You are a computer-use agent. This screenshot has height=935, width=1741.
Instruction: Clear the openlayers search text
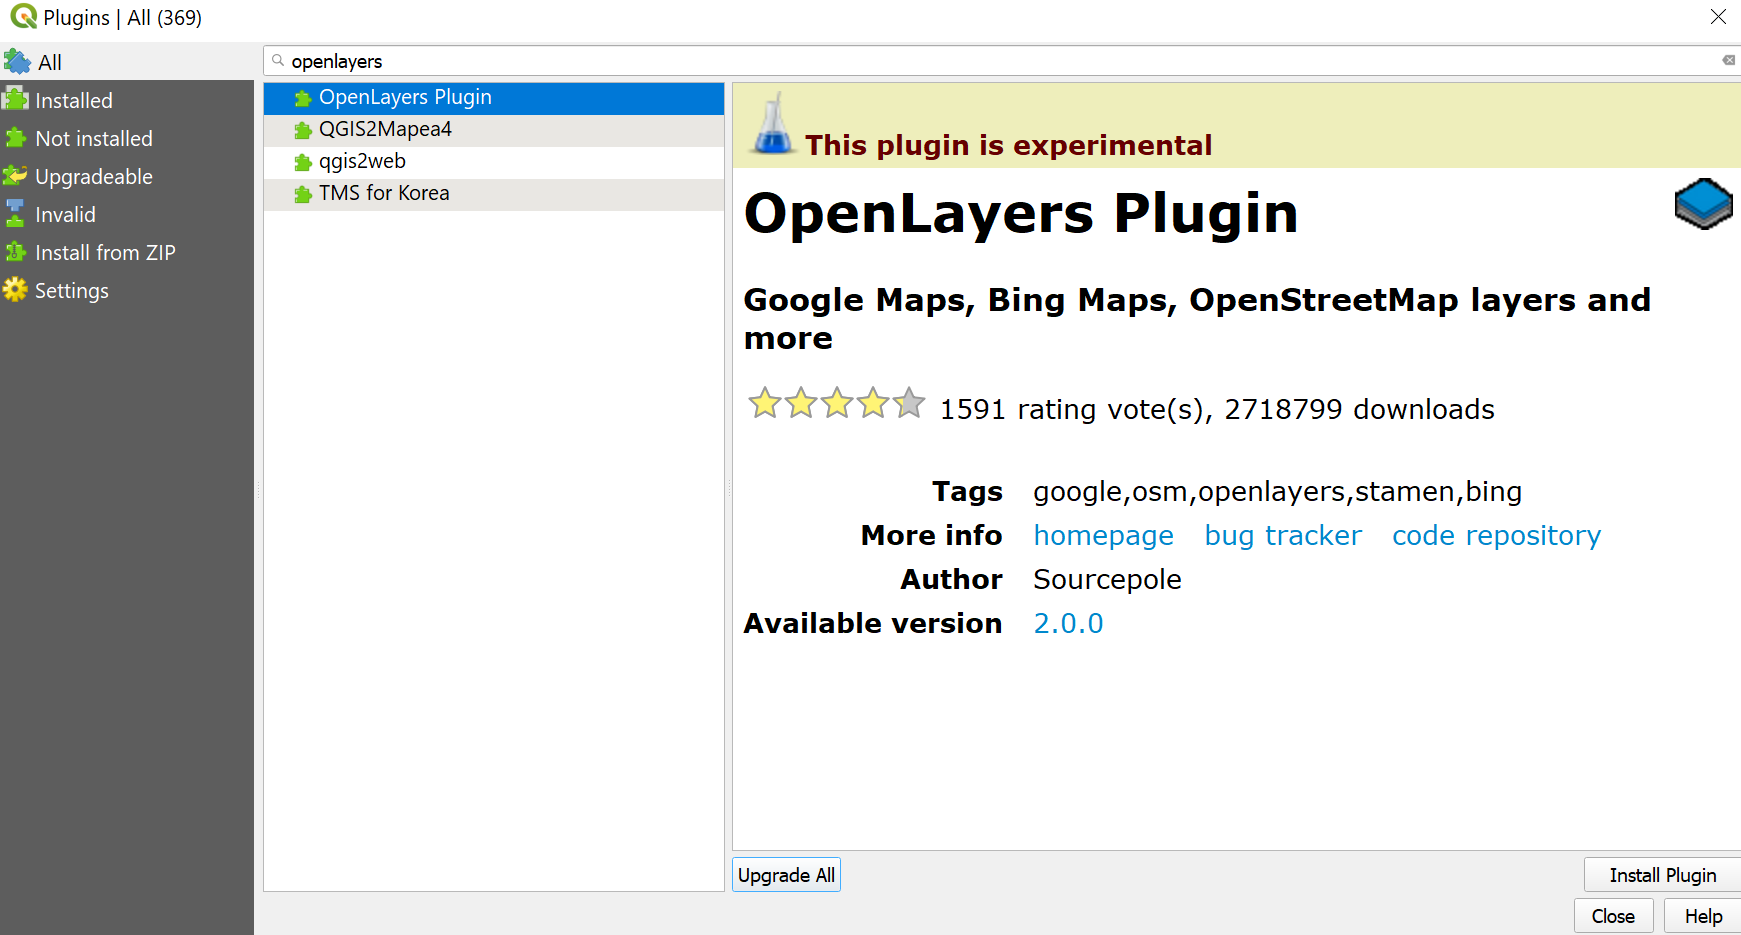(1728, 60)
